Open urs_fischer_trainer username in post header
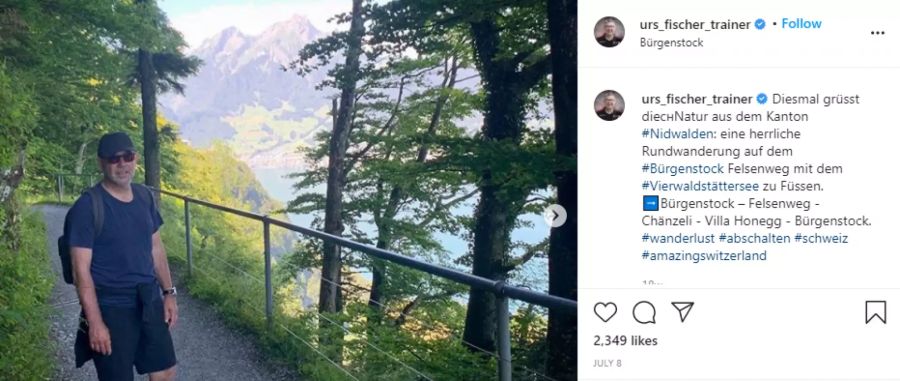The image size is (900, 381). (x=695, y=25)
